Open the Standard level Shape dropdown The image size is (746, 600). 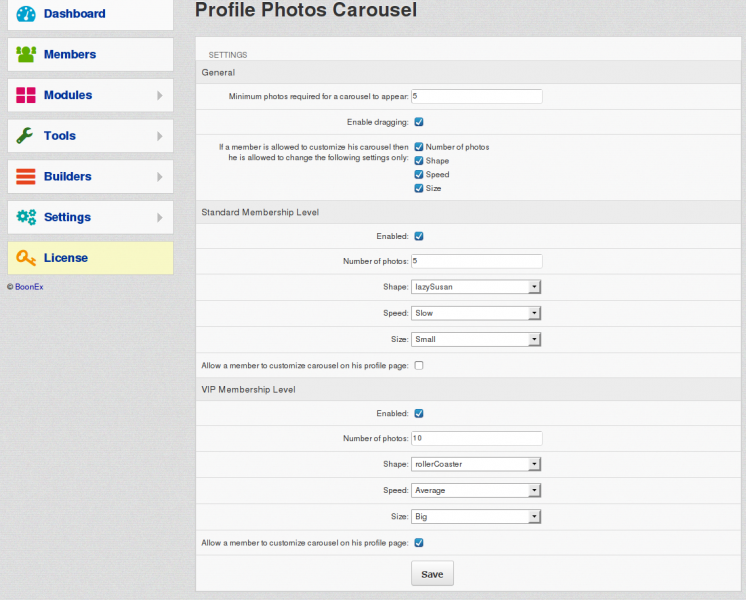(476, 287)
